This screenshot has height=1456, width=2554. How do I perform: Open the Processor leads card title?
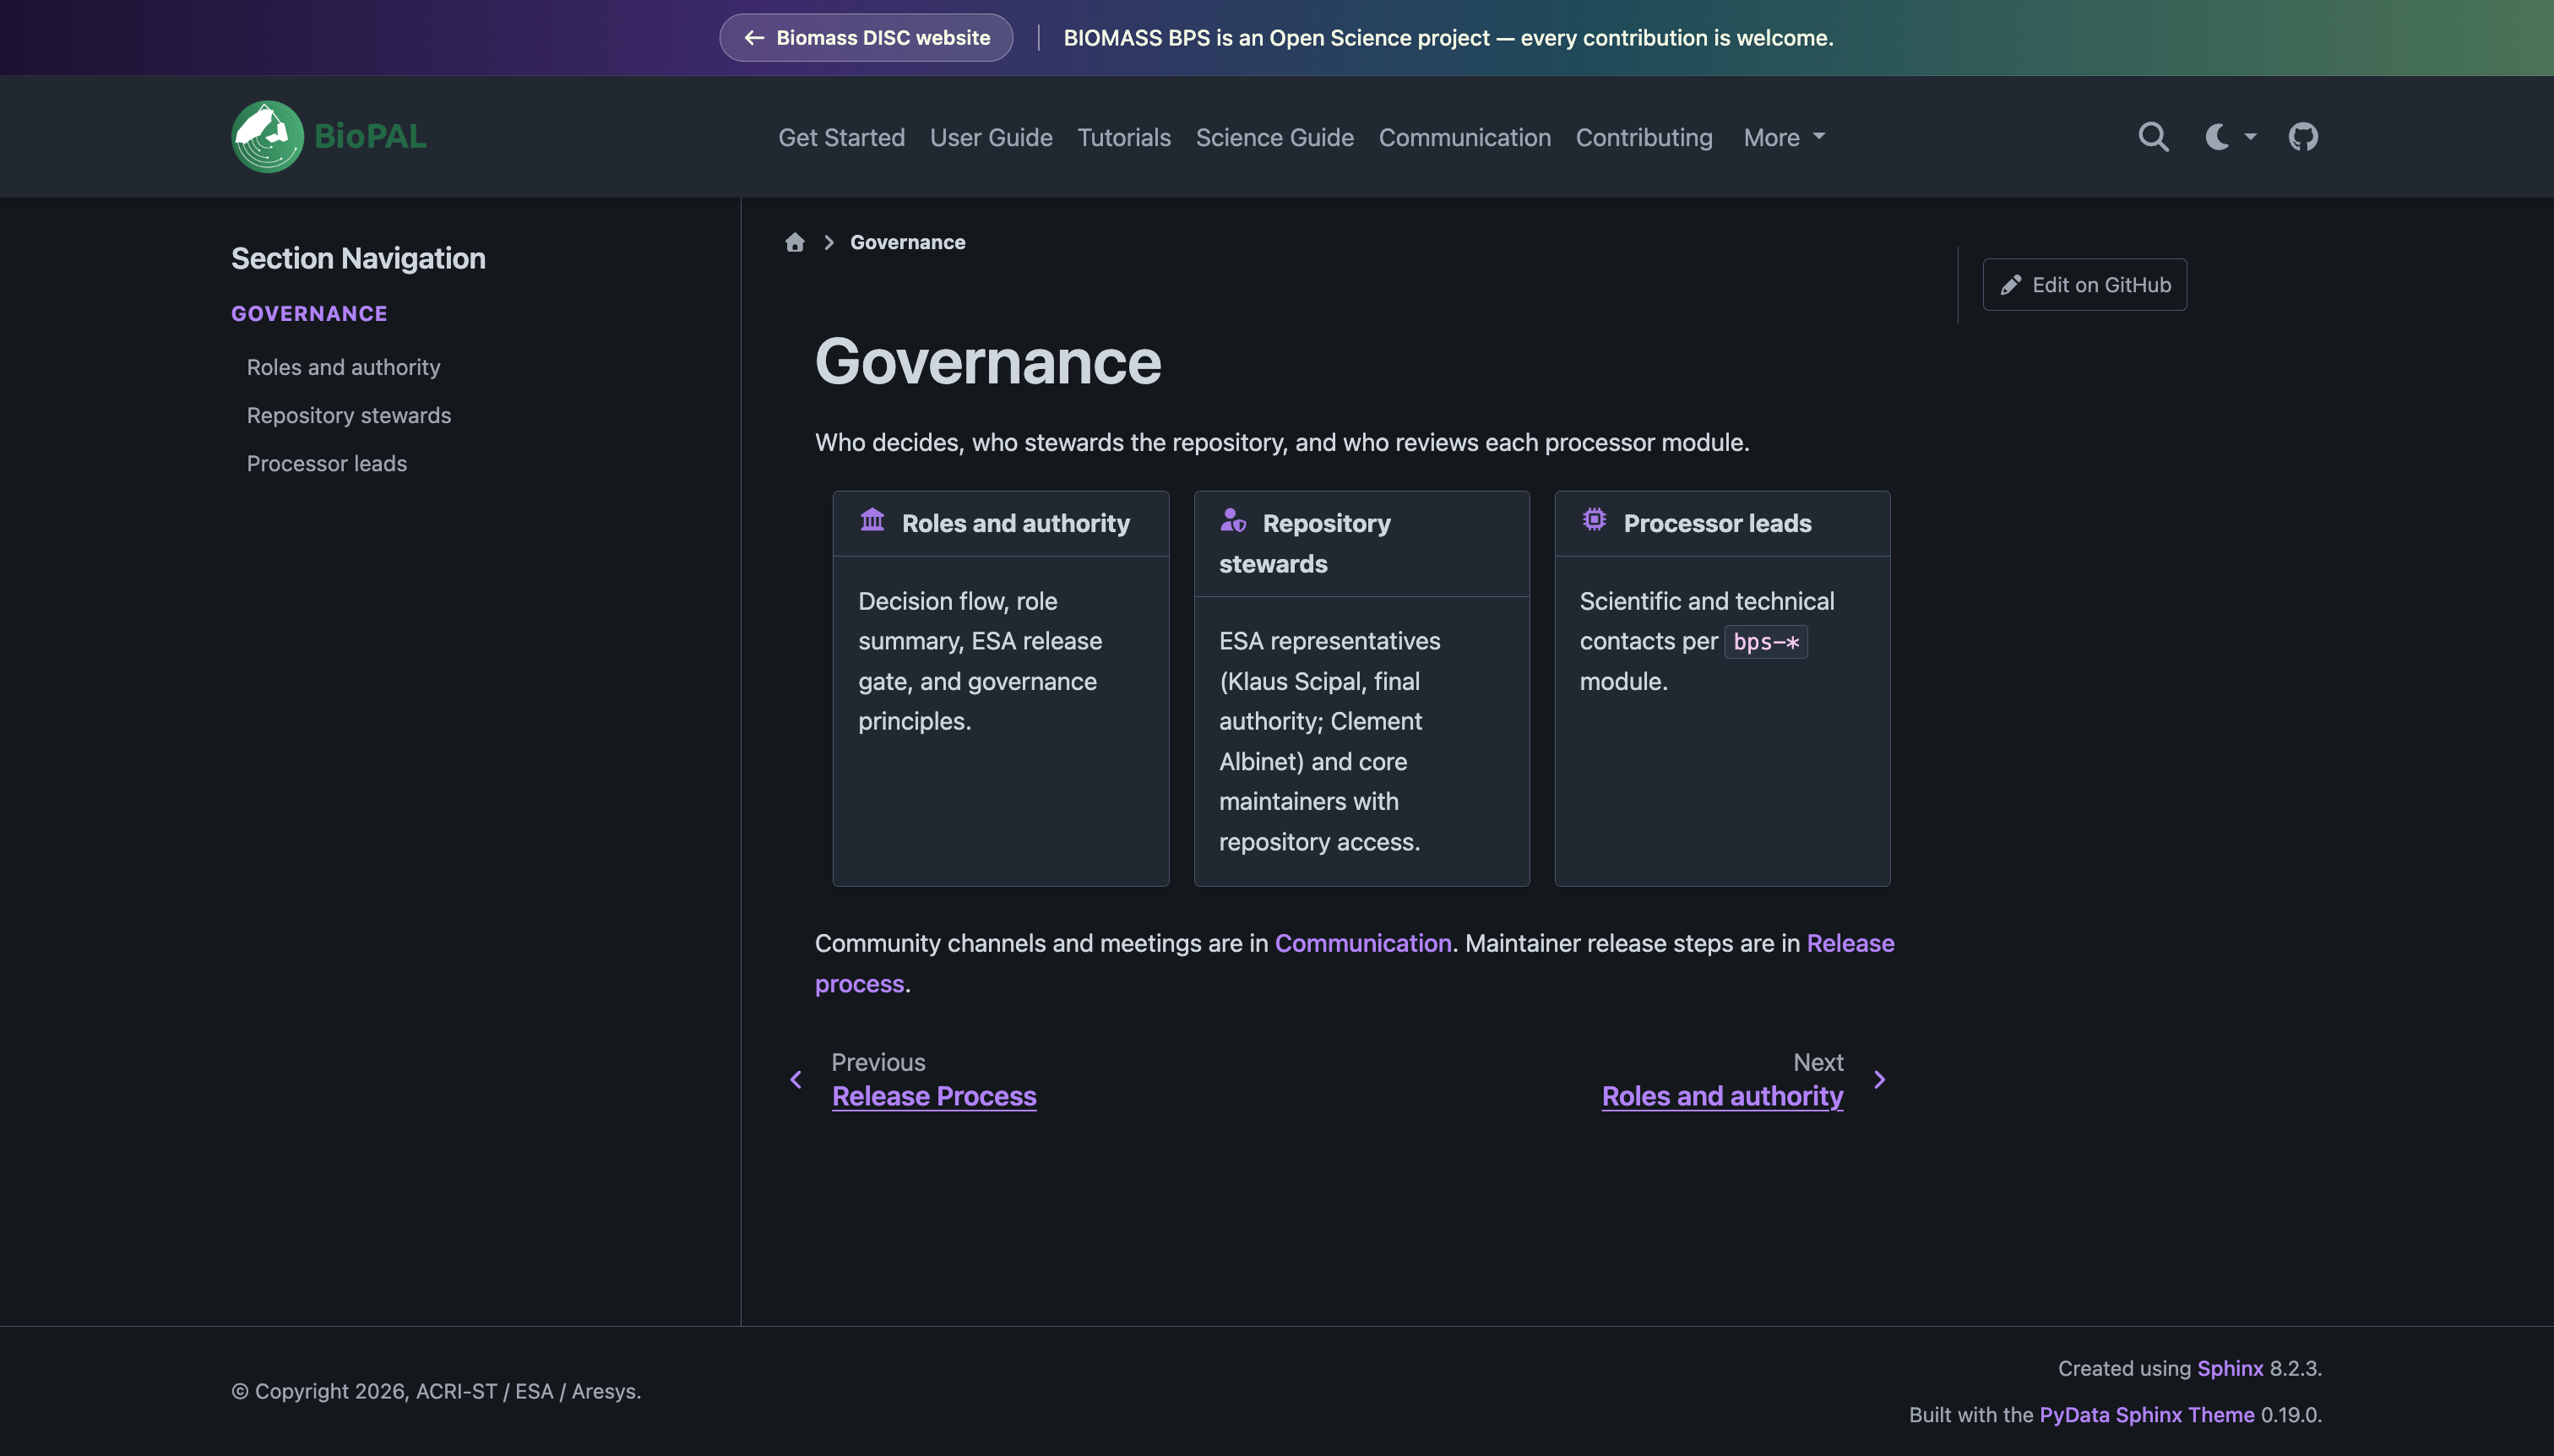[1717, 523]
